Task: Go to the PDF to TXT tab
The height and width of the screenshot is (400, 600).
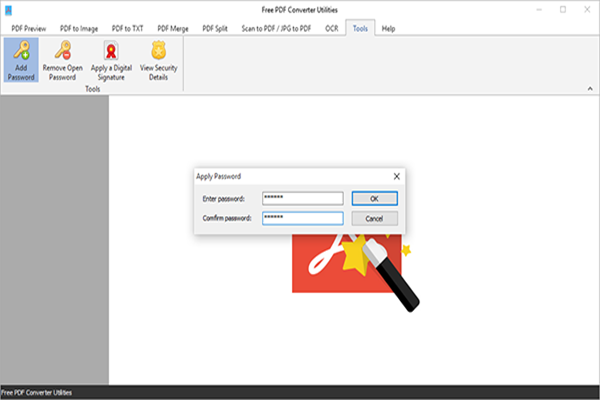Action: [127, 29]
